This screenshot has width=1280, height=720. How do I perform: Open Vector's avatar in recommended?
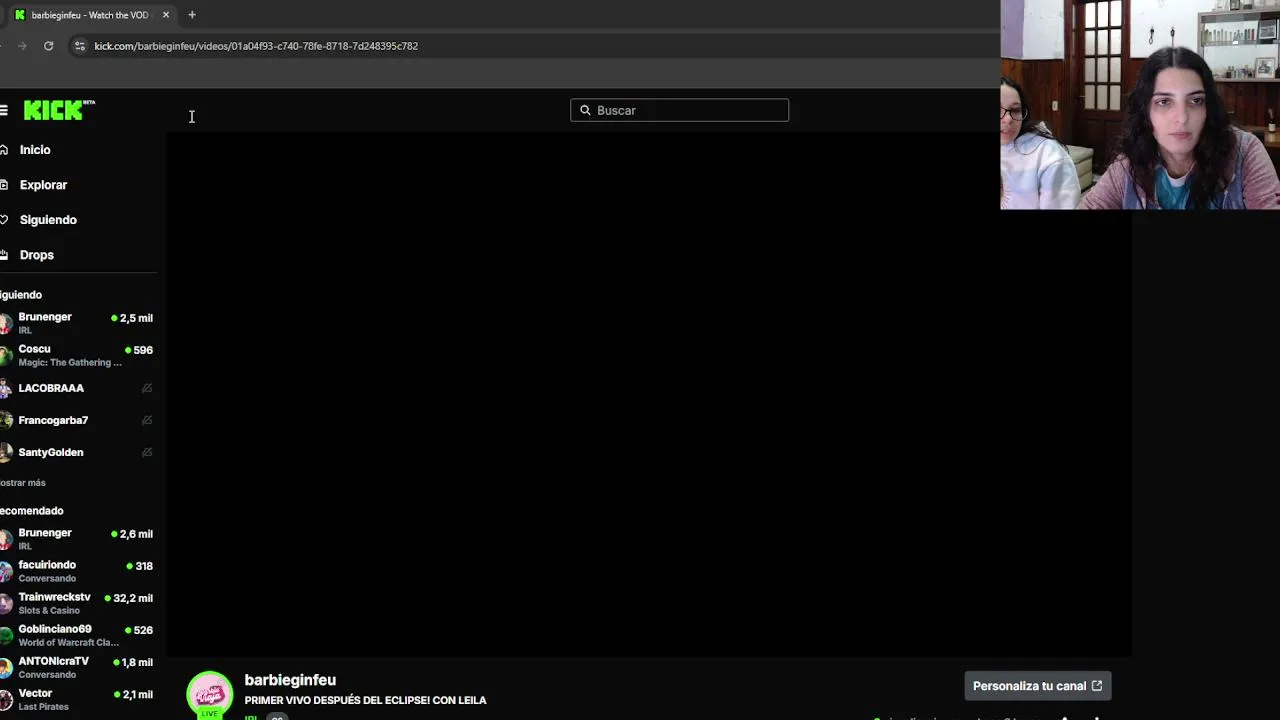click(x=6, y=699)
